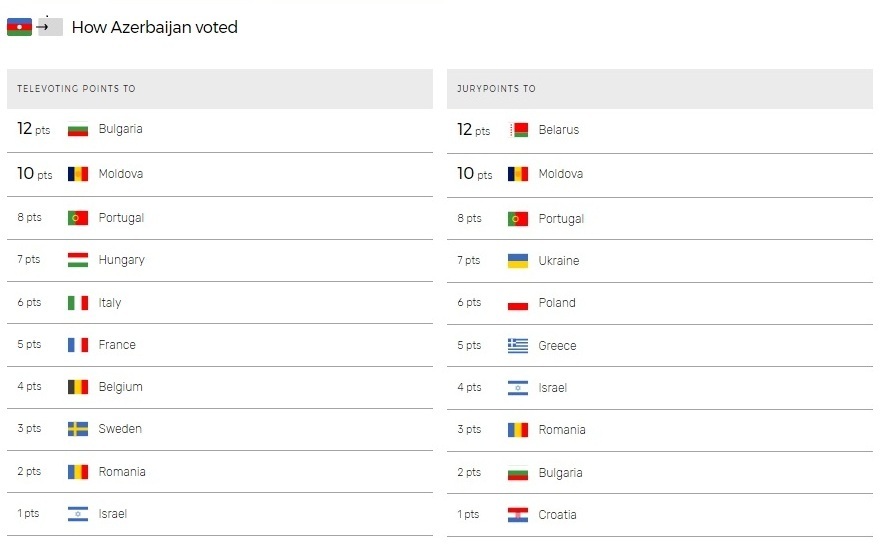Click the Croatia flag in jury 1 pts
885x551 pixels.
click(x=518, y=515)
